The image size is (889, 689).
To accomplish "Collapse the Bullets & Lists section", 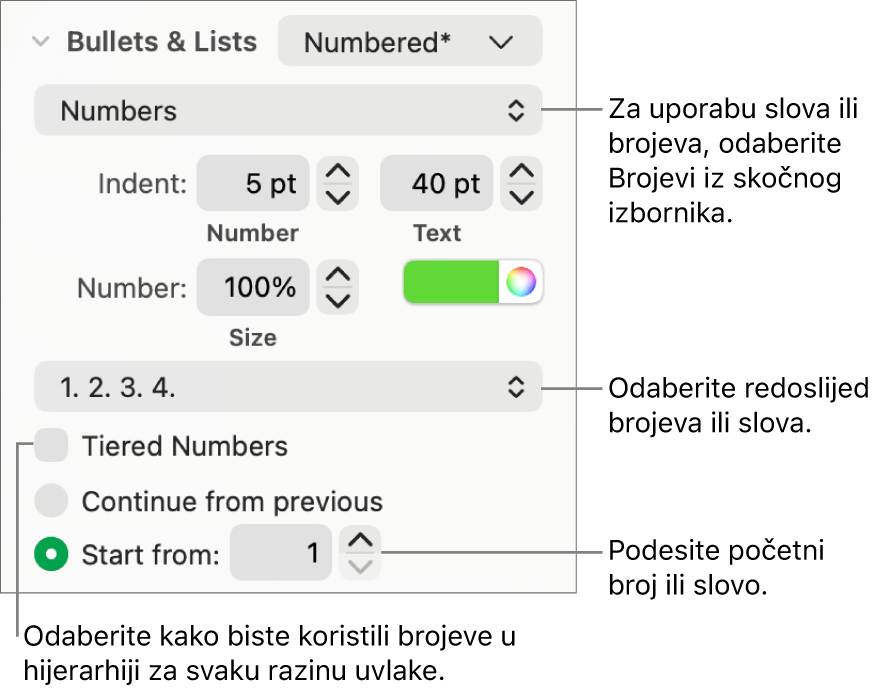I will tap(40, 42).
